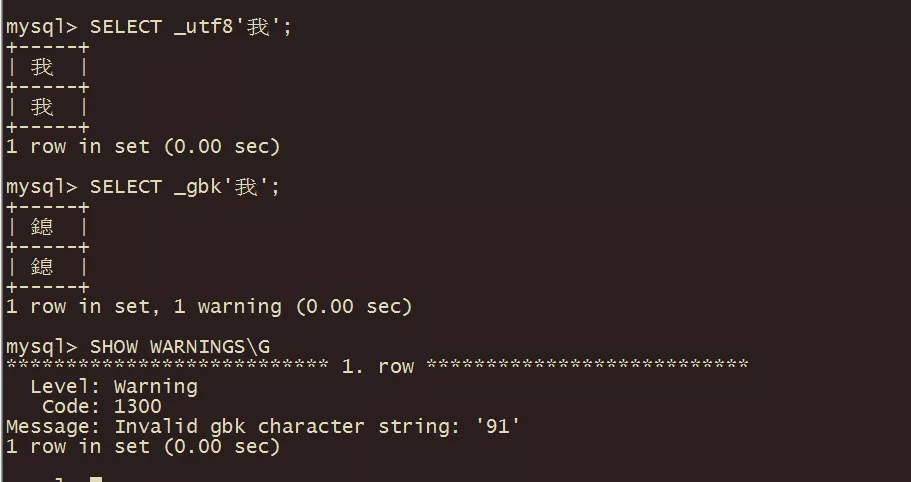The image size is (911, 482).
Task: Click the 鎴 data row in the second result table
Action: coord(43,267)
